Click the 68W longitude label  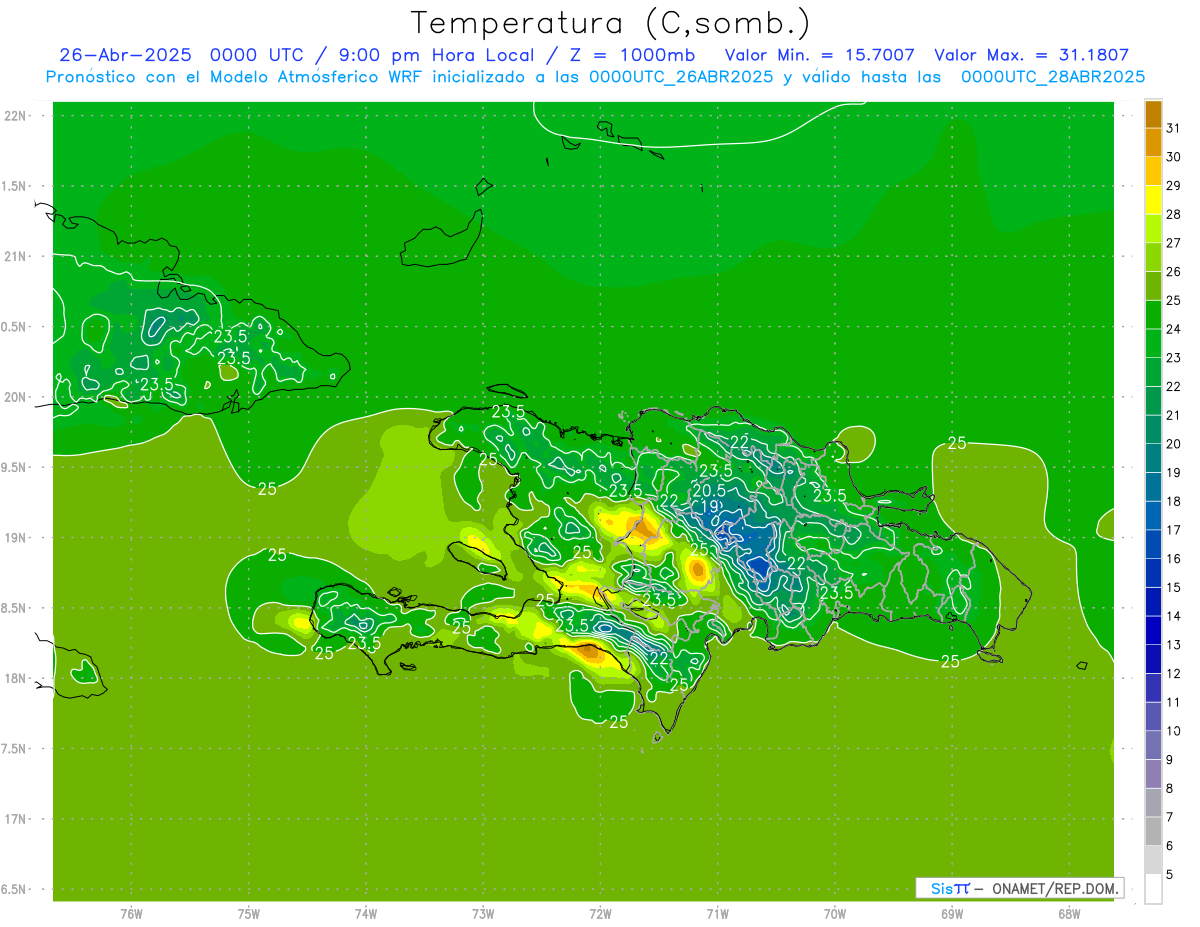tap(1068, 913)
